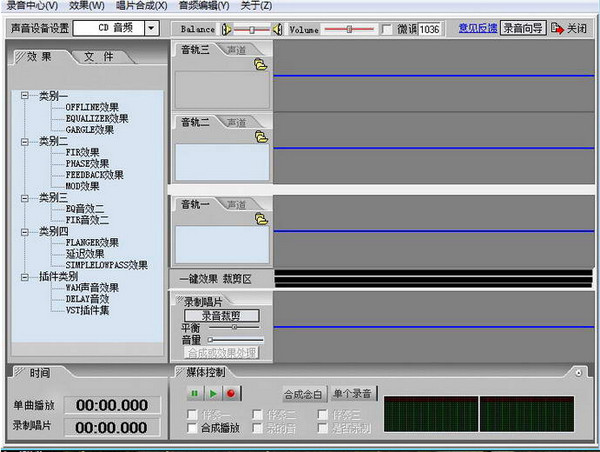The height and width of the screenshot is (452, 600).
Task: Select EQUALIZER效果 in effects tree
Action: (97, 118)
